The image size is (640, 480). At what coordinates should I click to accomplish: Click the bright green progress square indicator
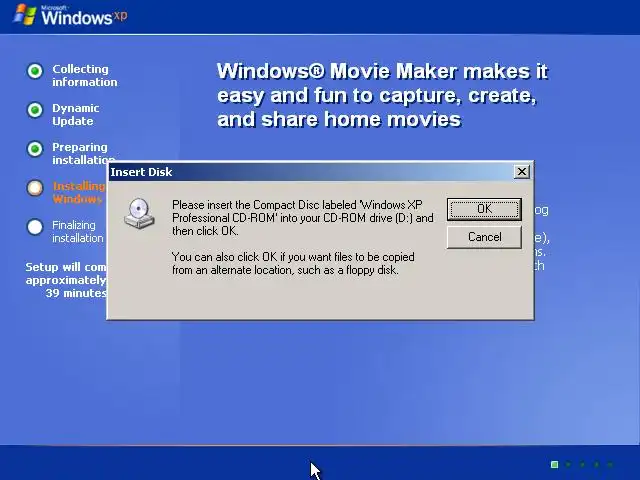pyautogui.click(x=554, y=464)
